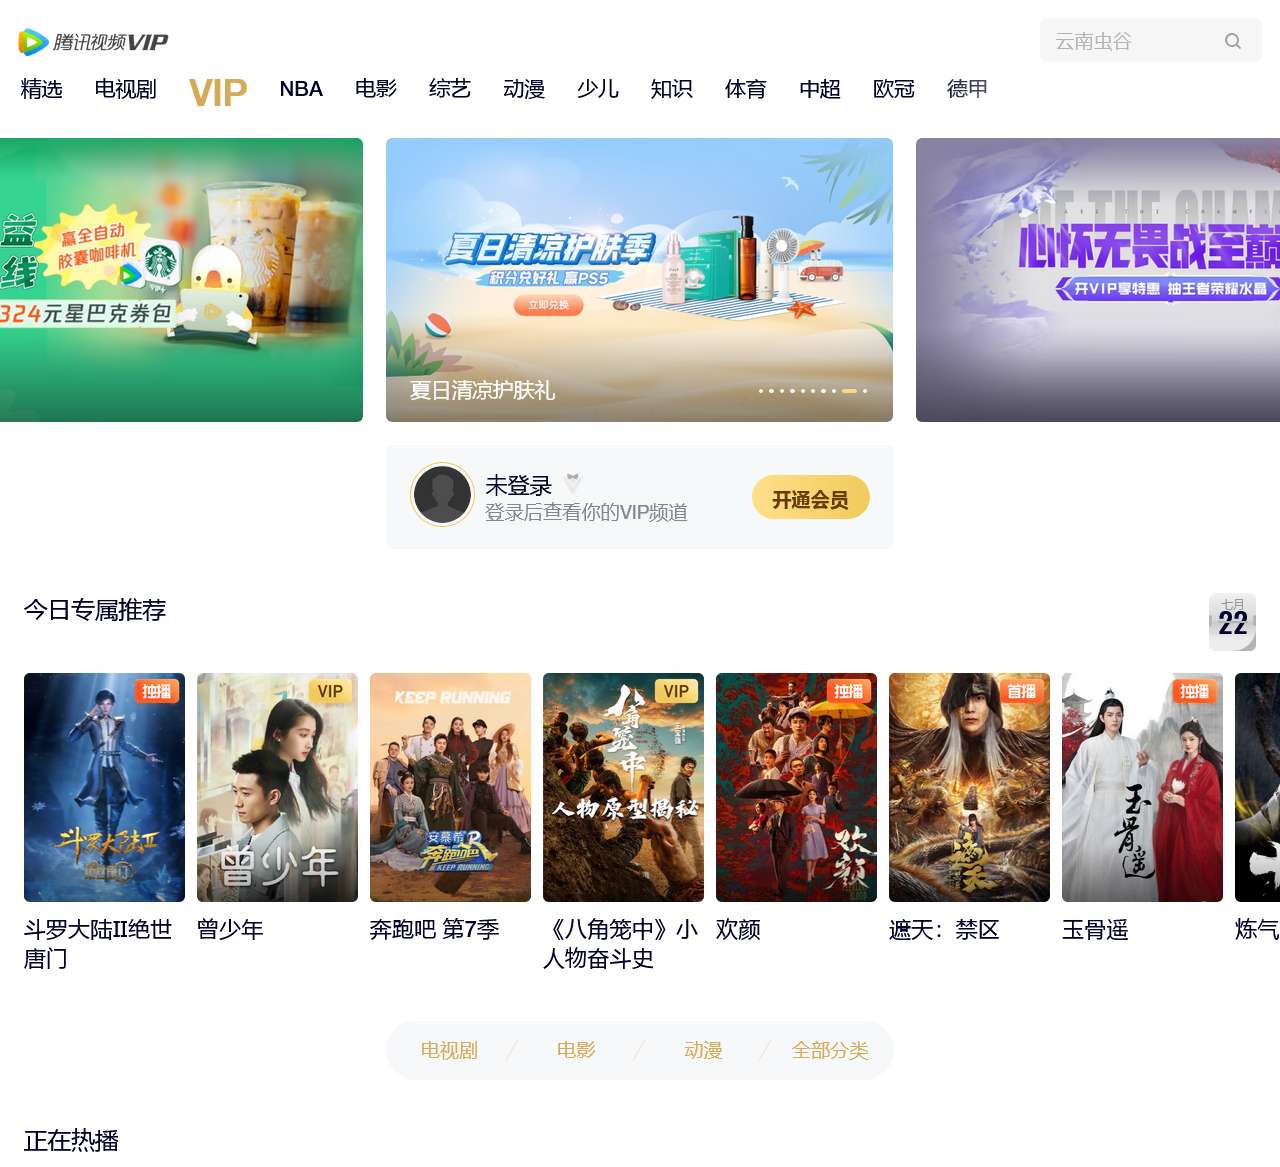Click the VIP badge icon beside 未登录
The height and width of the screenshot is (1167, 1280).
pos(573,483)
